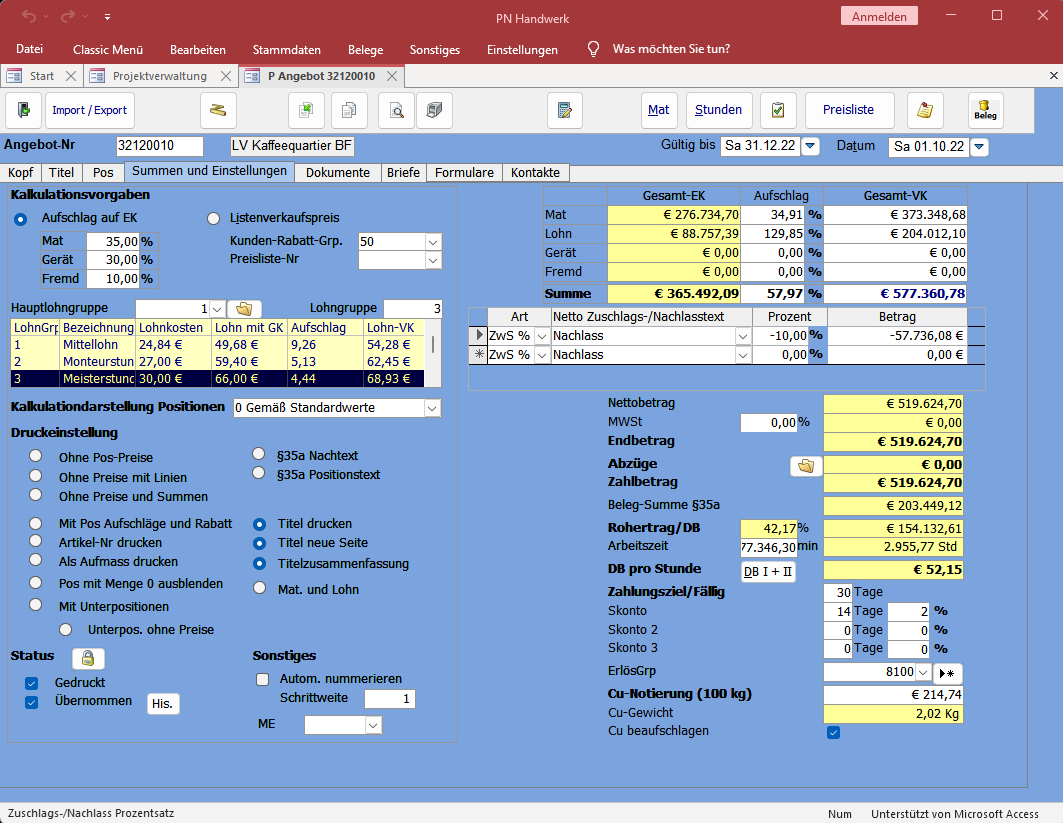Uncheck the Gedruckt checkbox

click(x=32, y=683)
